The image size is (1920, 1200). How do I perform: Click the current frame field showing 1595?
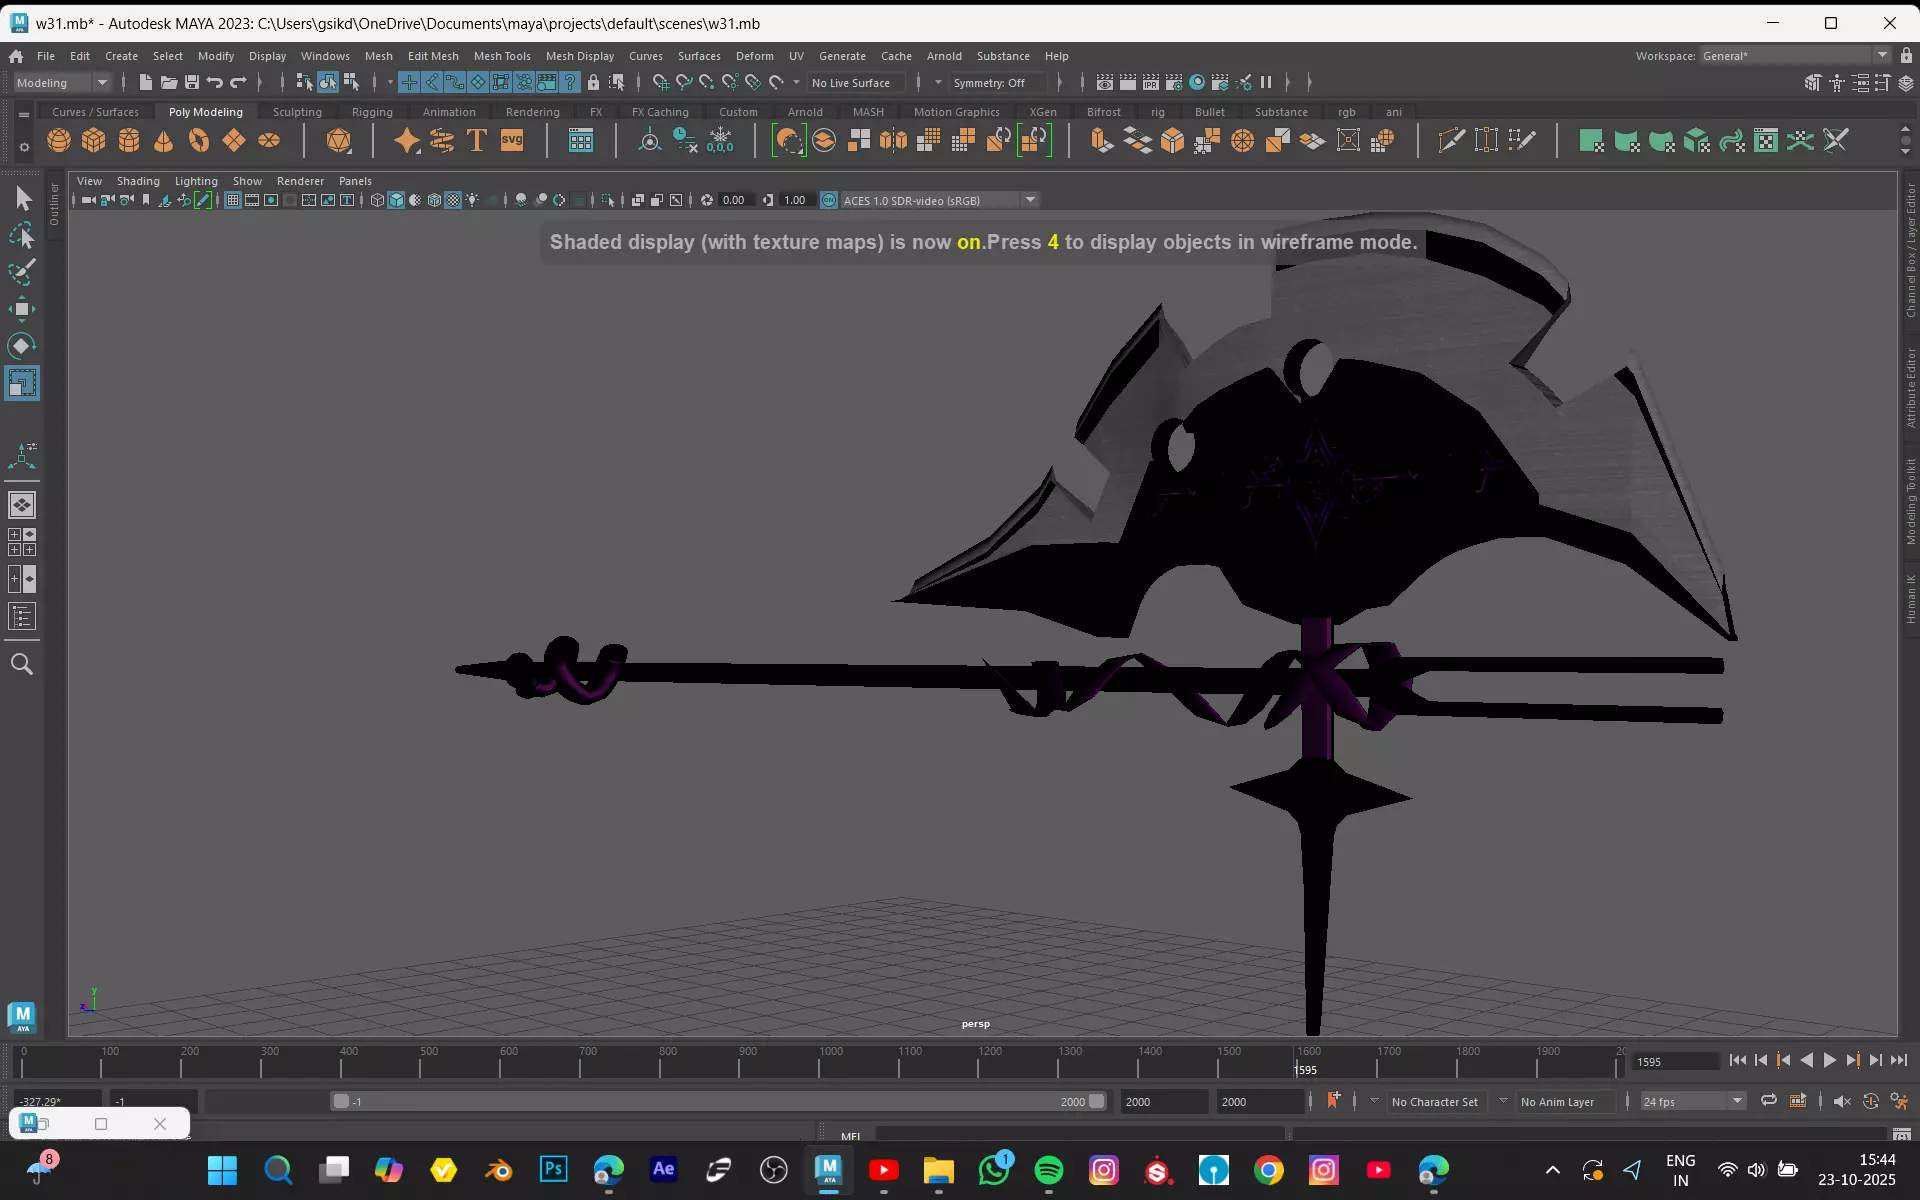[x=1675, y=1061]
